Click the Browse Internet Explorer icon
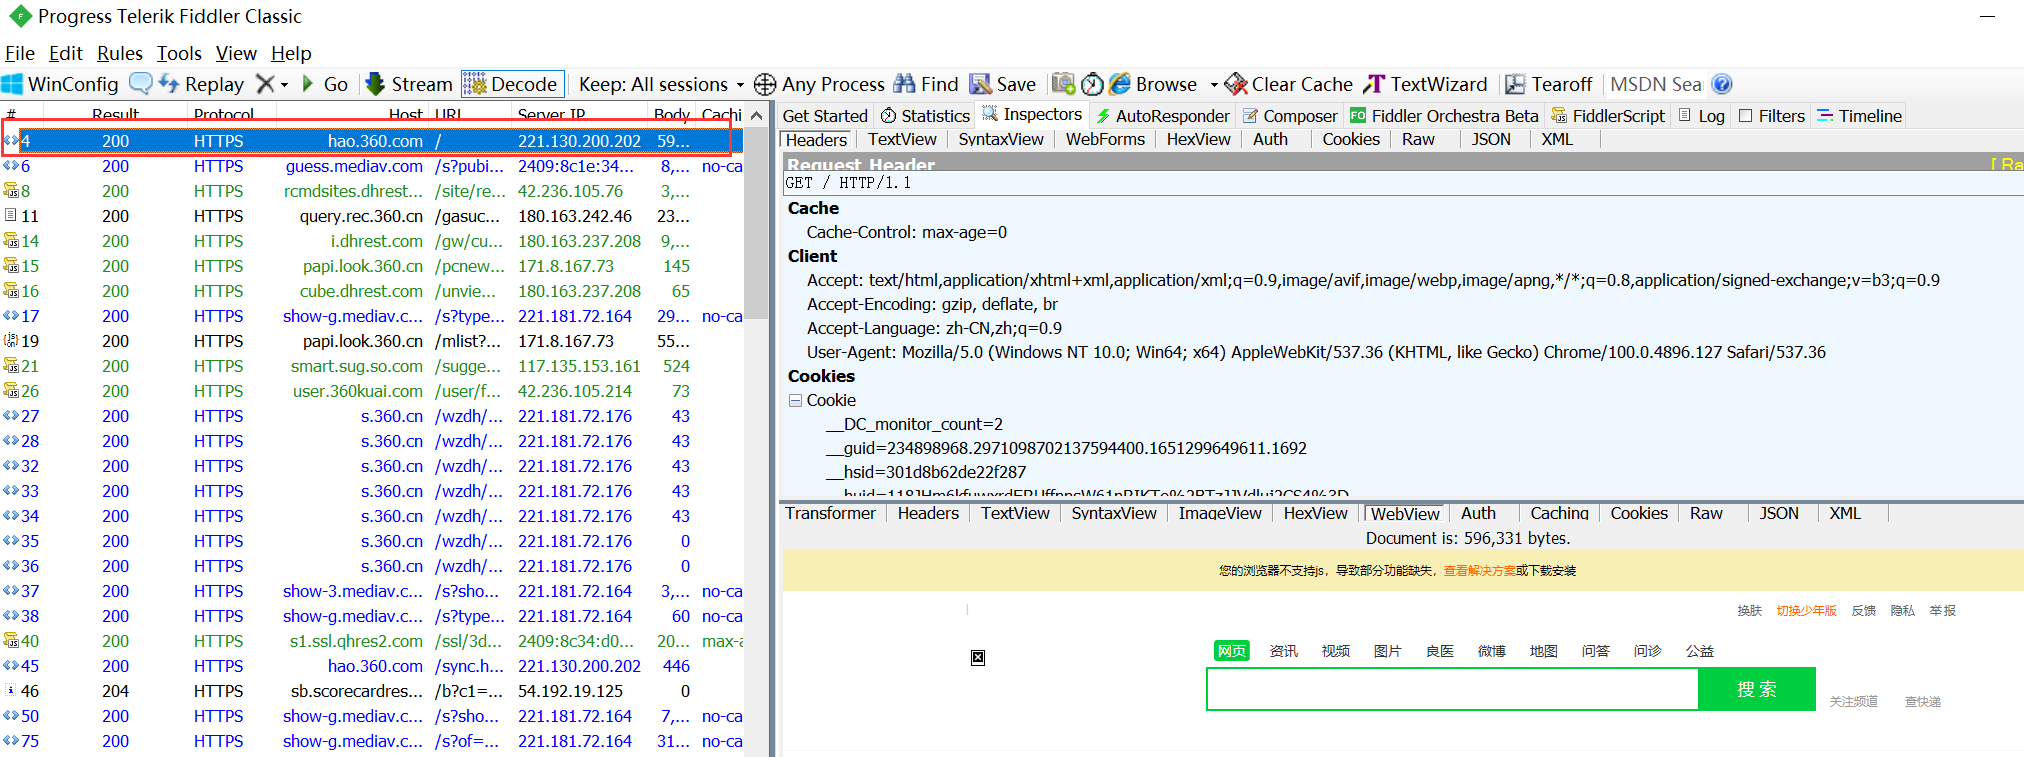The width and height of the screenshot is (2024, 757). point(1120,84)
